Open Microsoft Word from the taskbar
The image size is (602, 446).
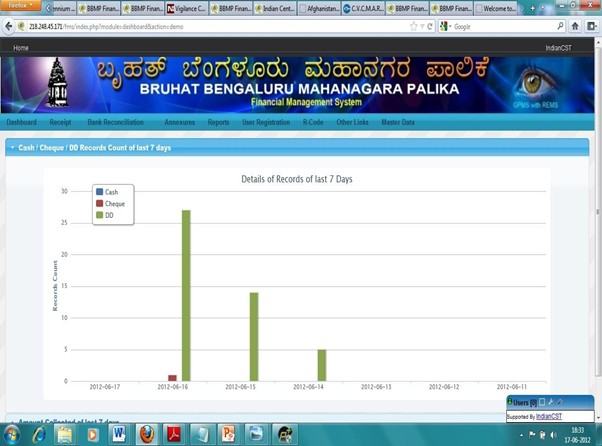pos(119,435)
